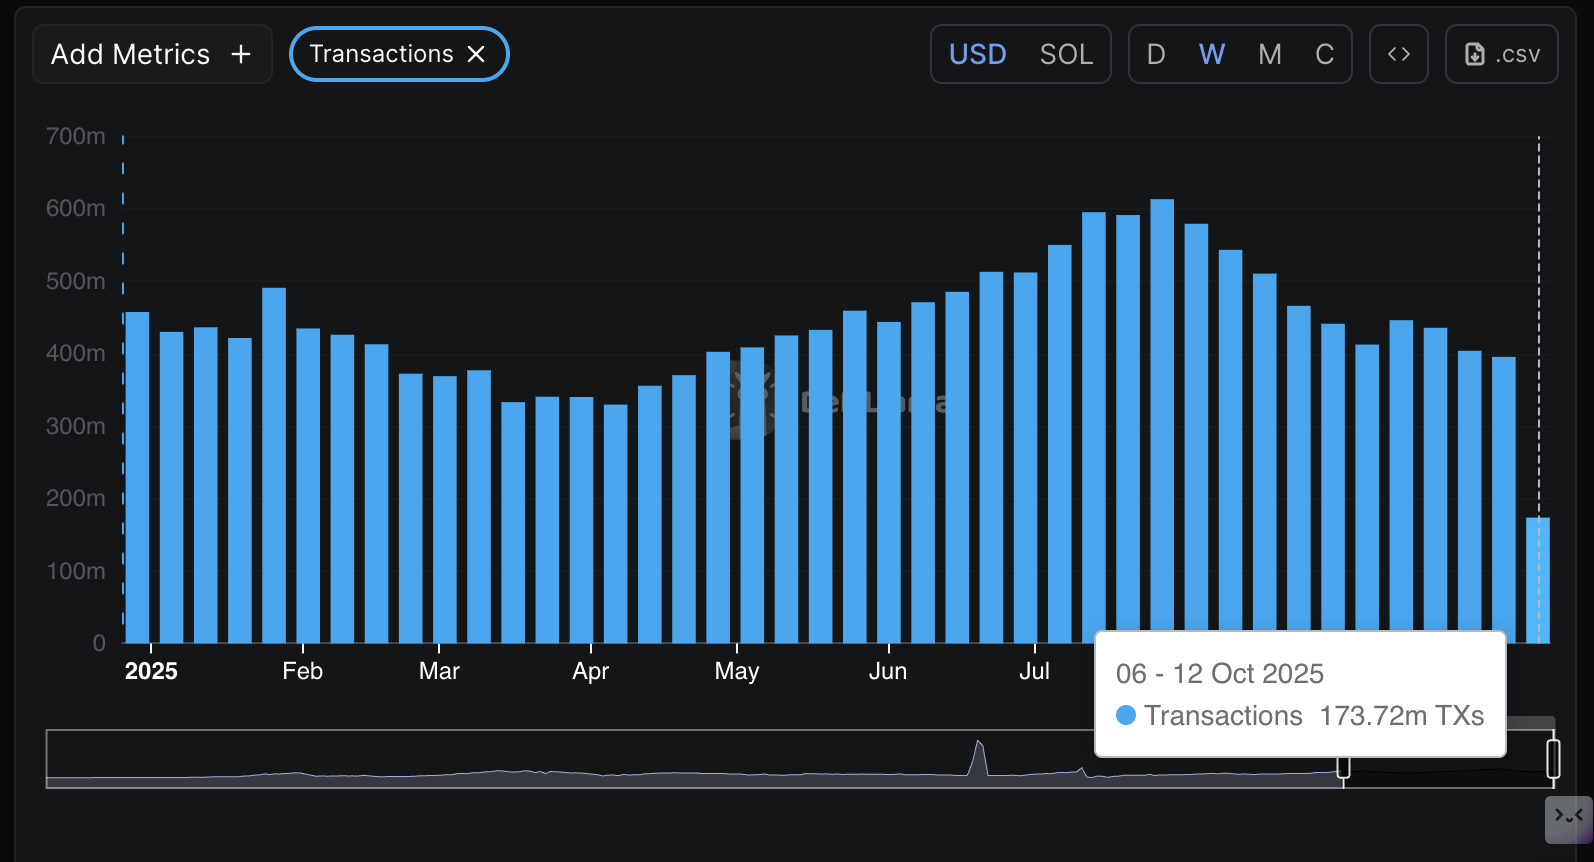Click the spike in the overview timeline

[979, 756]
